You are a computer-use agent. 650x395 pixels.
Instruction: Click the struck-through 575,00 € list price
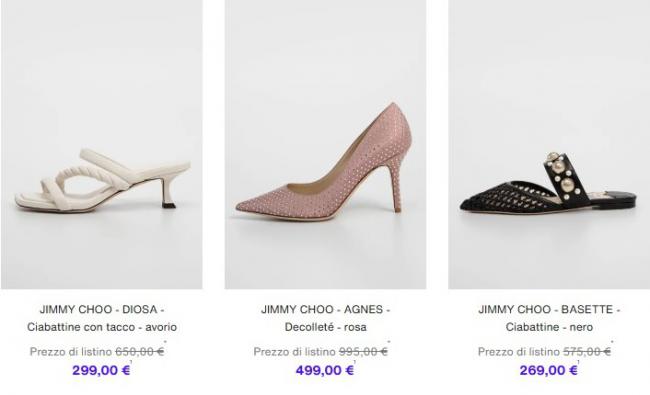click(x=587, y=351)
